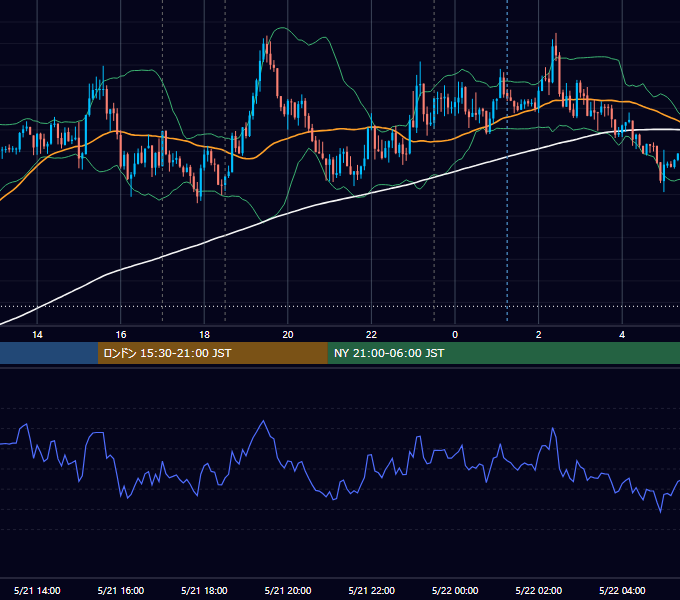Viewport: 680px width, 600px height.
Task: Click the 5/21 14:00 date label
Action: (37, 590)
